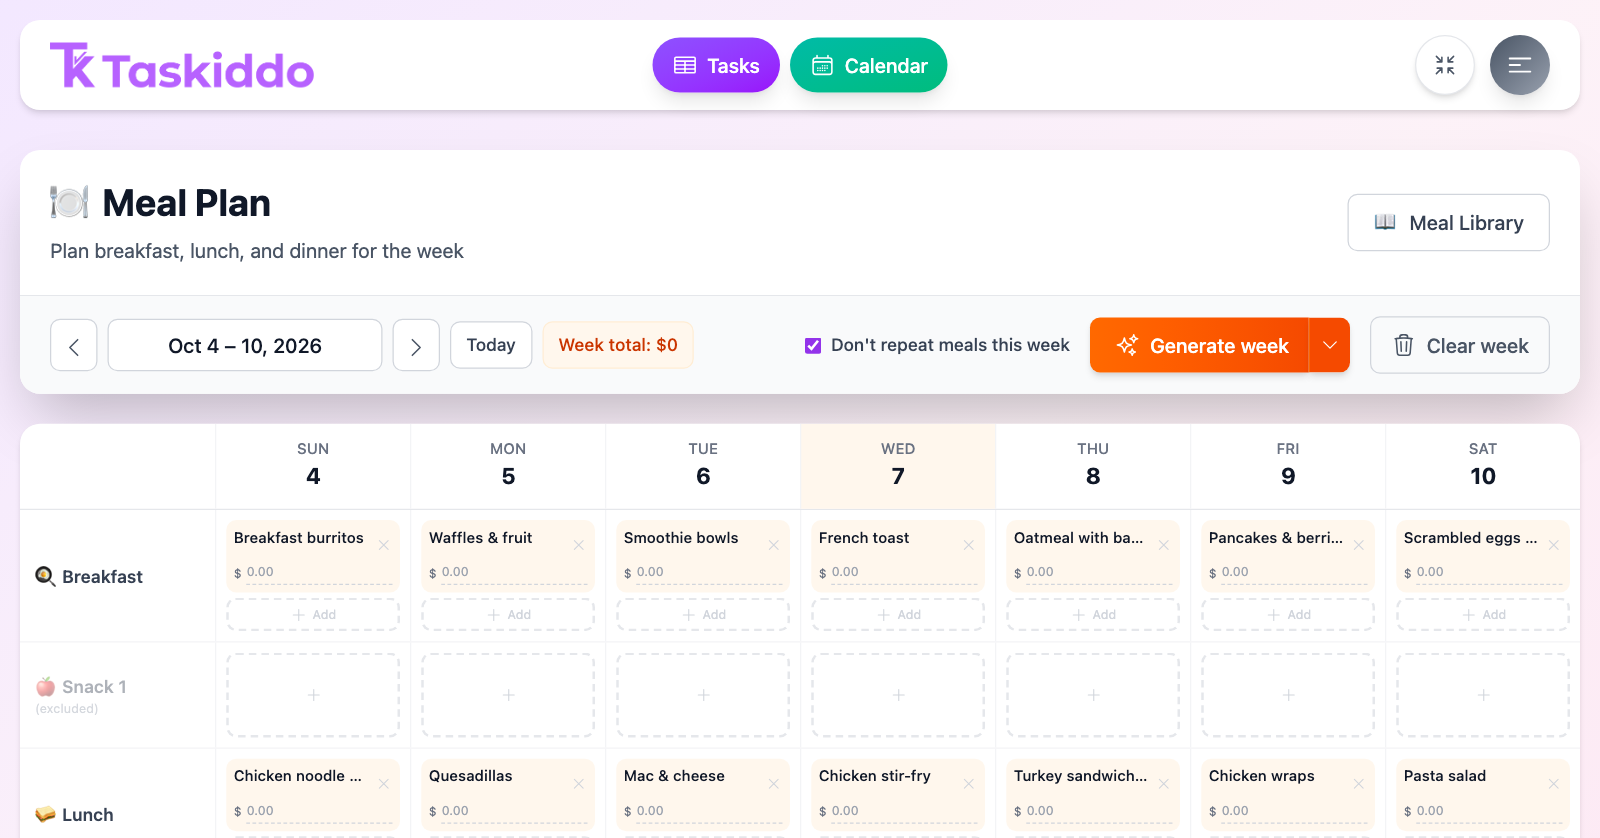Remove Pasta salad from Saturday lunch
Screen dimensions: 1600x838
(1554, 784)
